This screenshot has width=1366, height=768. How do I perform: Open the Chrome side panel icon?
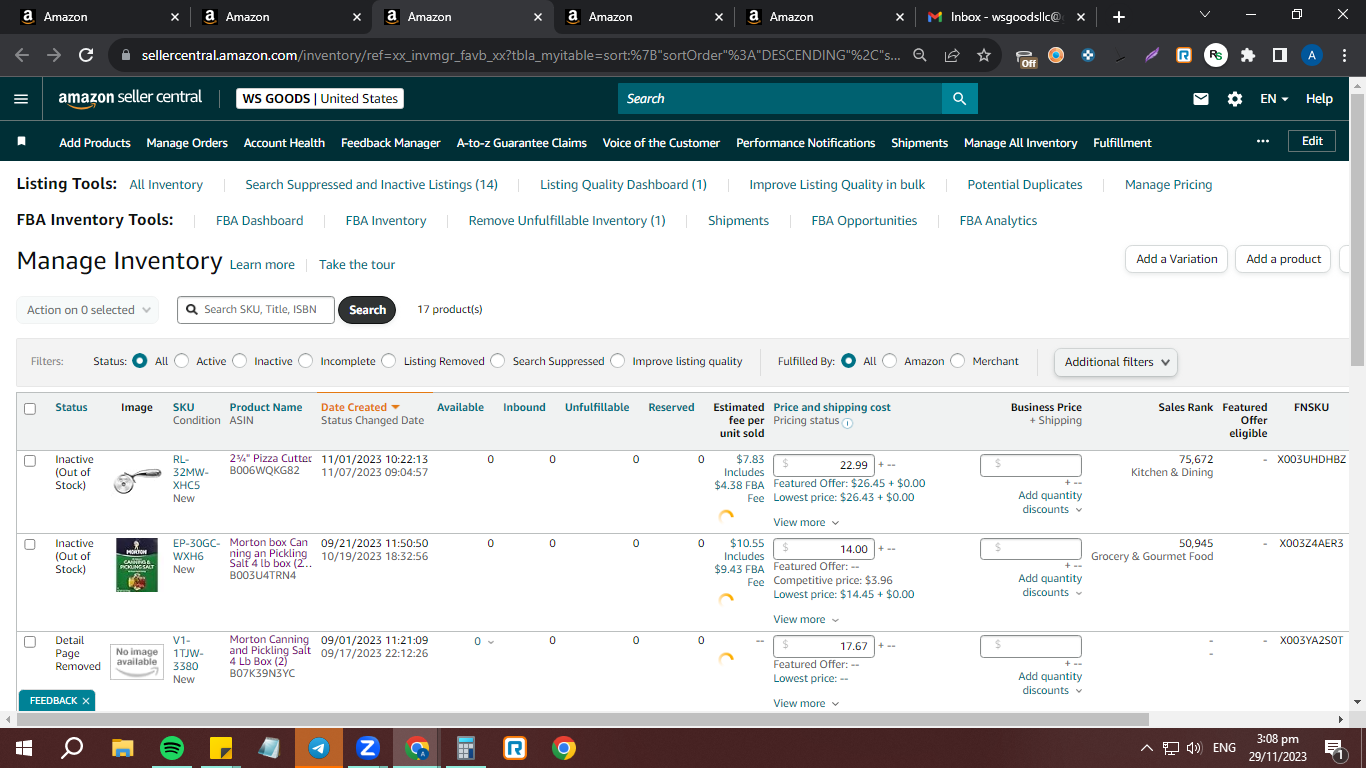click(1279, 55)
